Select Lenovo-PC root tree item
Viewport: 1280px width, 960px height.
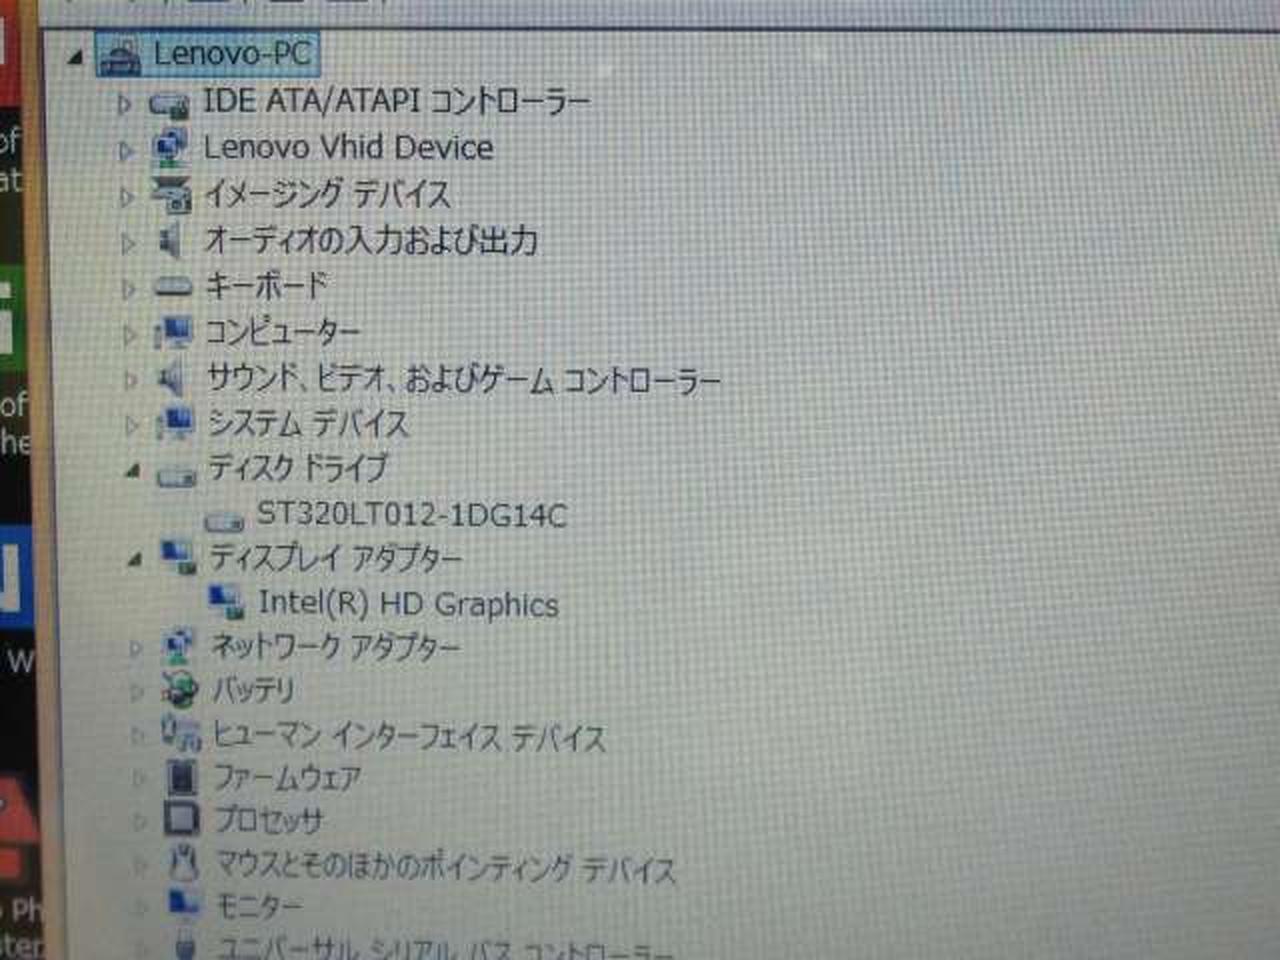(x=231, y=53)
